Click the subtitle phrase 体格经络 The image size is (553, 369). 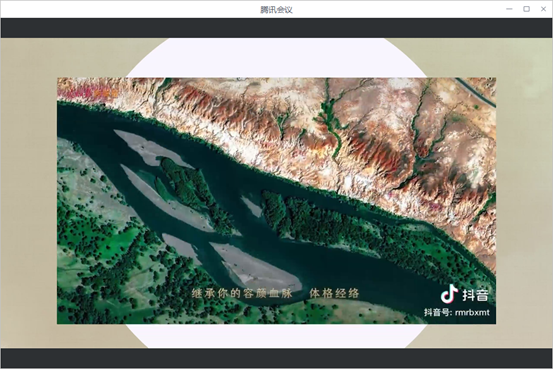[x=334, y=293]
